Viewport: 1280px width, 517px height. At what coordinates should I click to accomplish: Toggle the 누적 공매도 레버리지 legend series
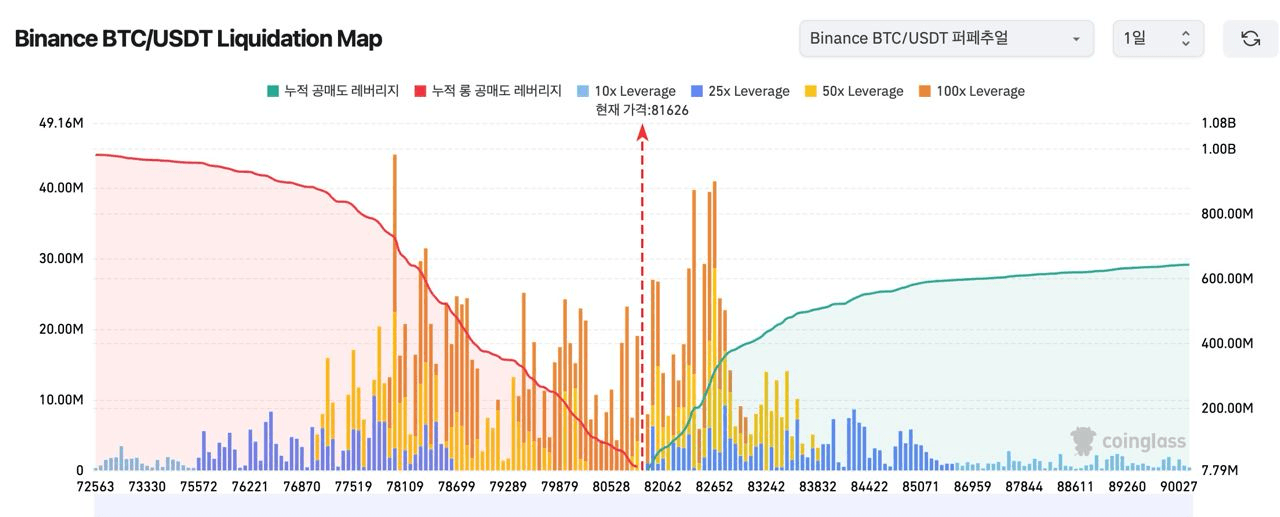tap(333, 91)
